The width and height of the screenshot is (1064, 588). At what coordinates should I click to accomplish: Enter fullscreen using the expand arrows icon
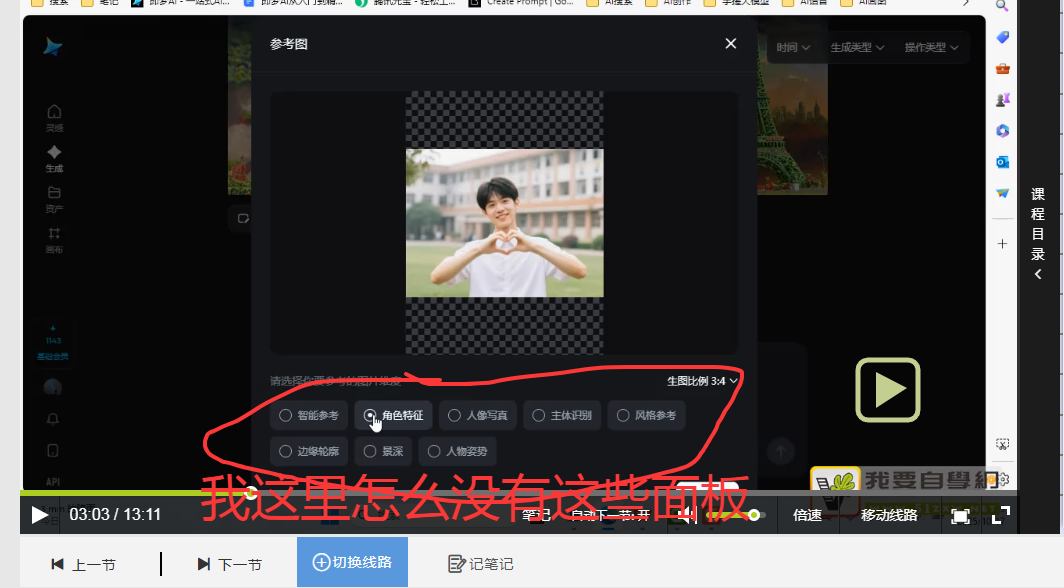(1000, 515)
